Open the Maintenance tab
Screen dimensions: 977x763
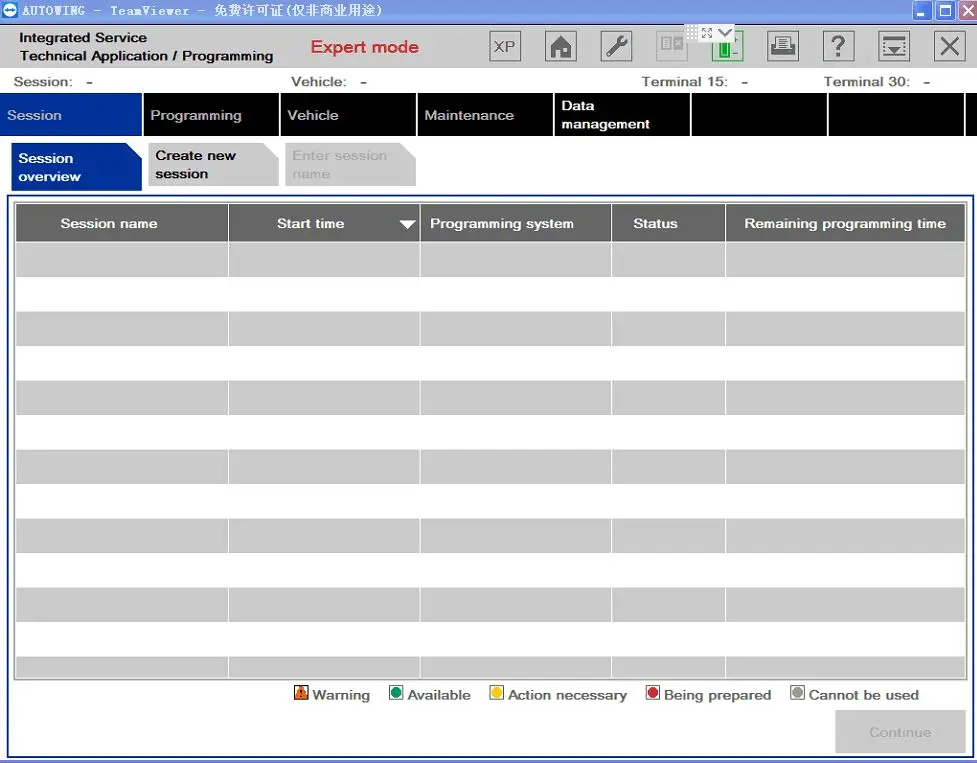coord(485,115)
